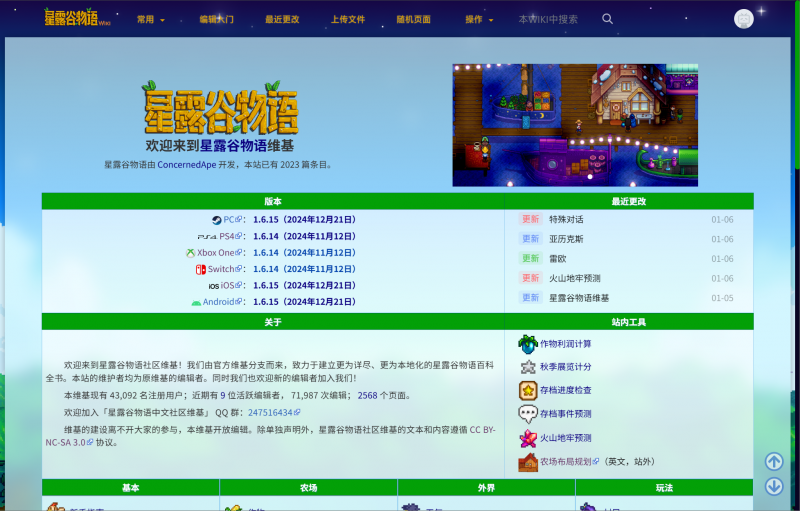Screen dimensions: 800x511
Task: Open 上传文件 in the navbar
Action: coord(348,19)
